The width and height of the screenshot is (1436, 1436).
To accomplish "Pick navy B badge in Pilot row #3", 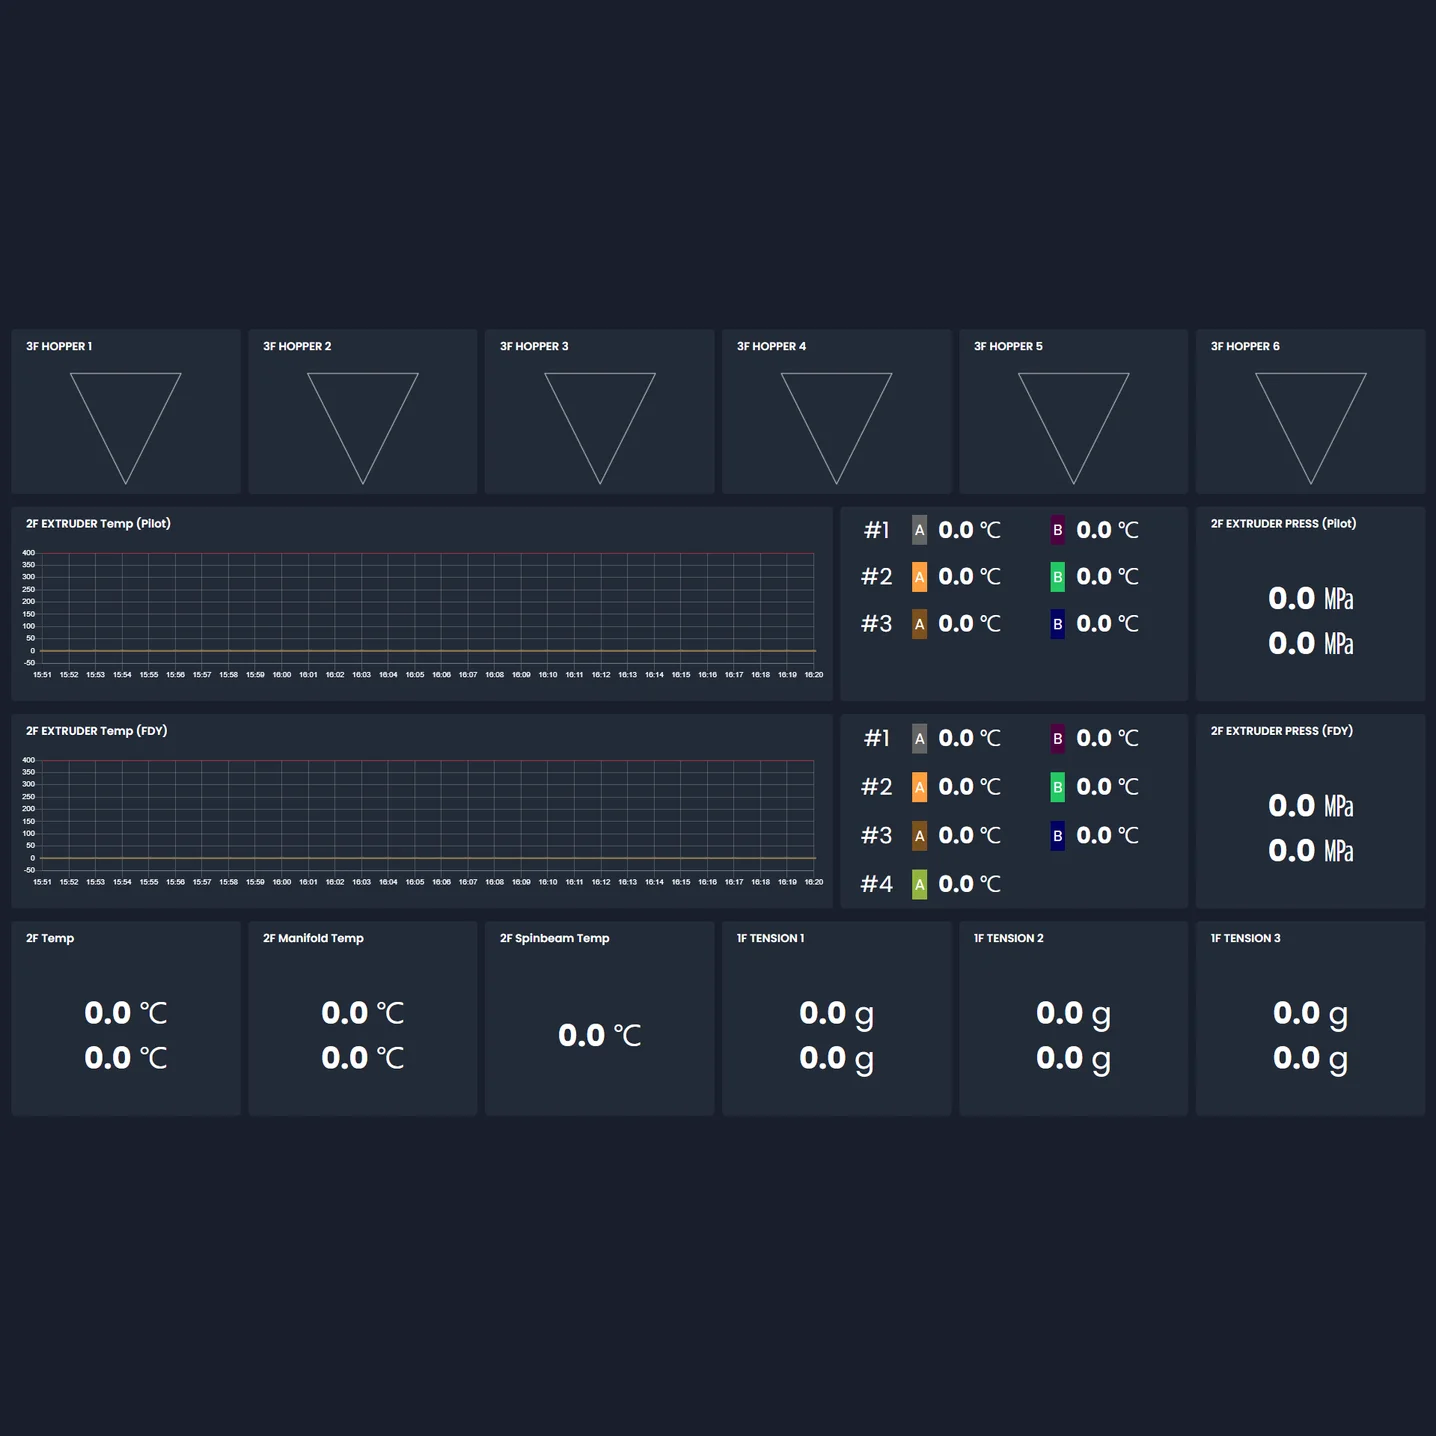I will click(x=1057, y=624).
